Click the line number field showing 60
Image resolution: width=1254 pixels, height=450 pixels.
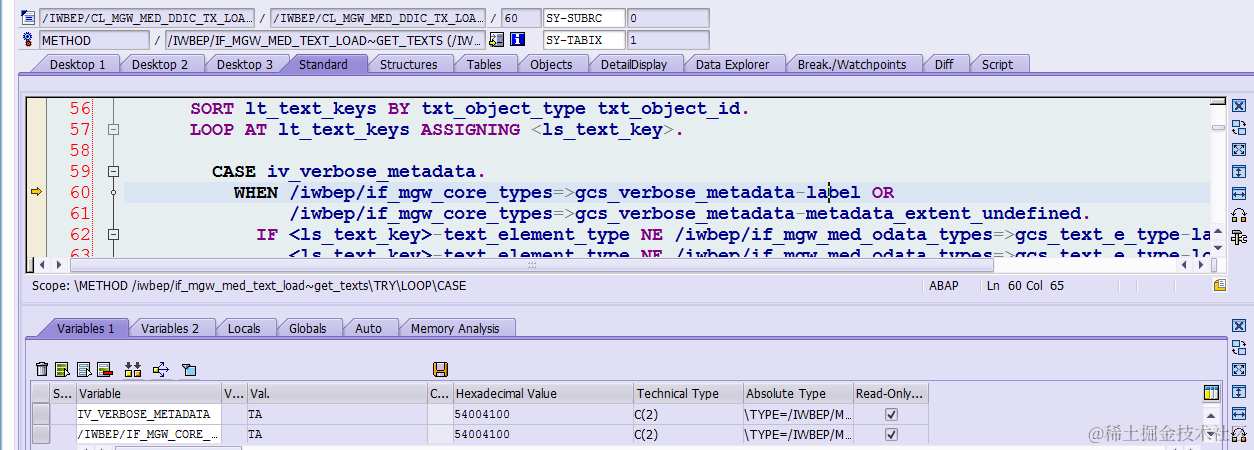[519, 18]
